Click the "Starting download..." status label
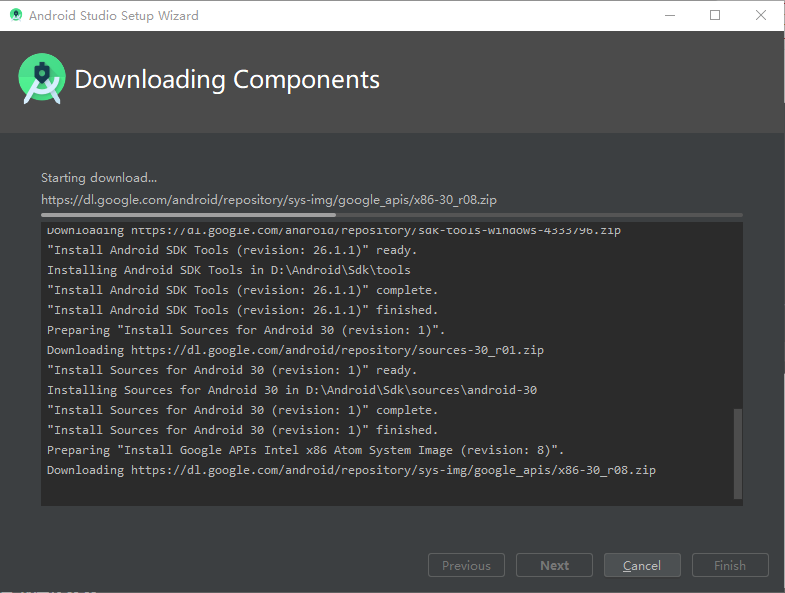785x593 pixels. [x=99, y=178]
